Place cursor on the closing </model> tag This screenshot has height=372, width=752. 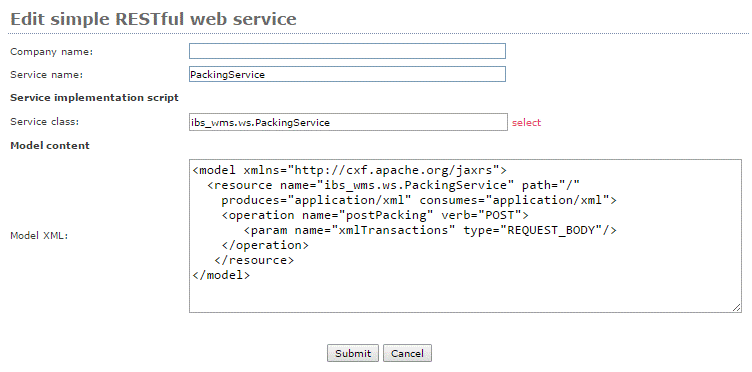pyautogui.click(x=221, y=275)
